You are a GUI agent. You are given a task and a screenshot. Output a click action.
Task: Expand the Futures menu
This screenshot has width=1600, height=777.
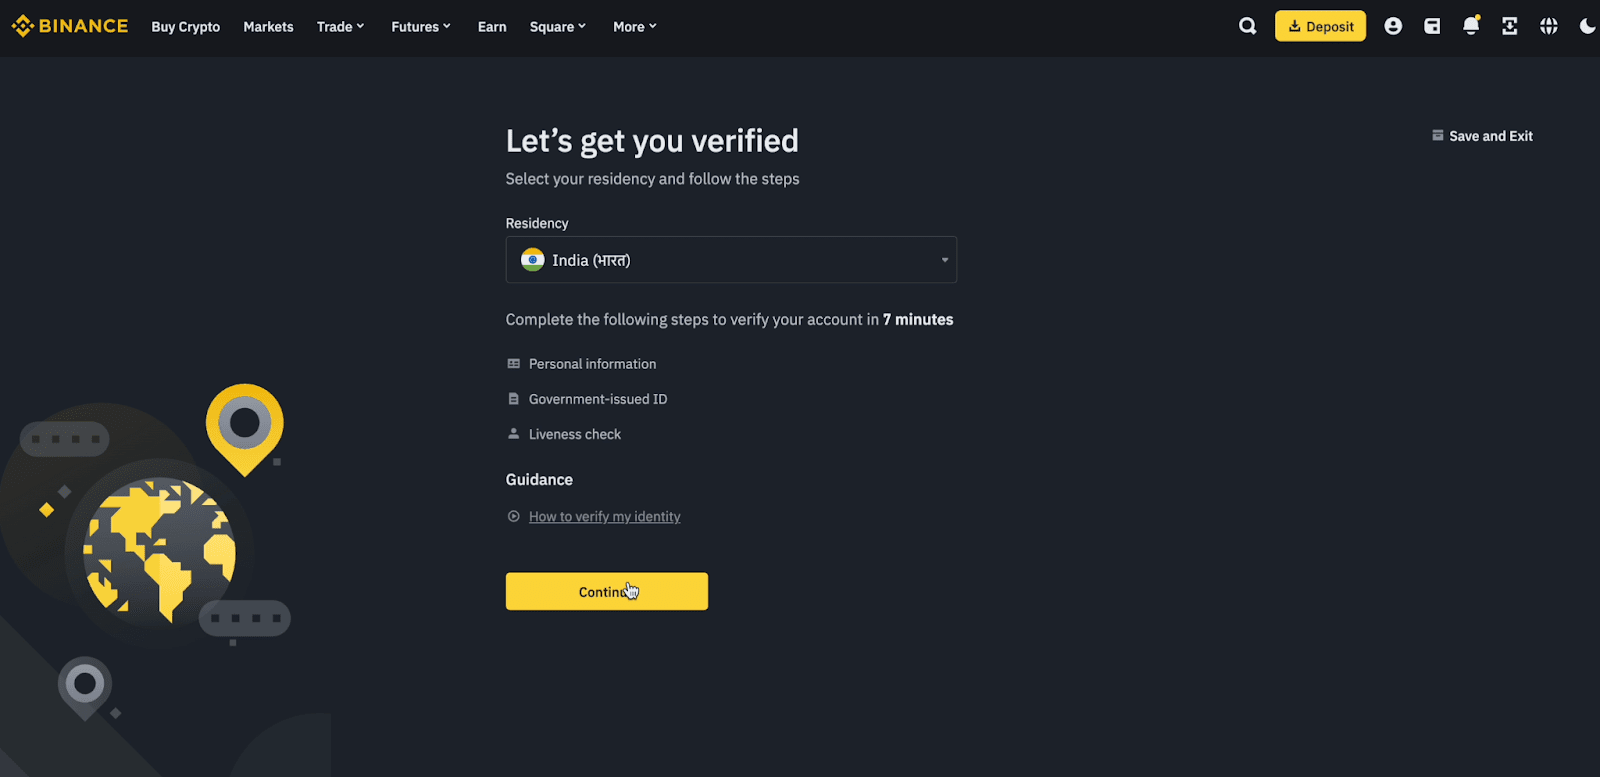(x=421, y=27)
